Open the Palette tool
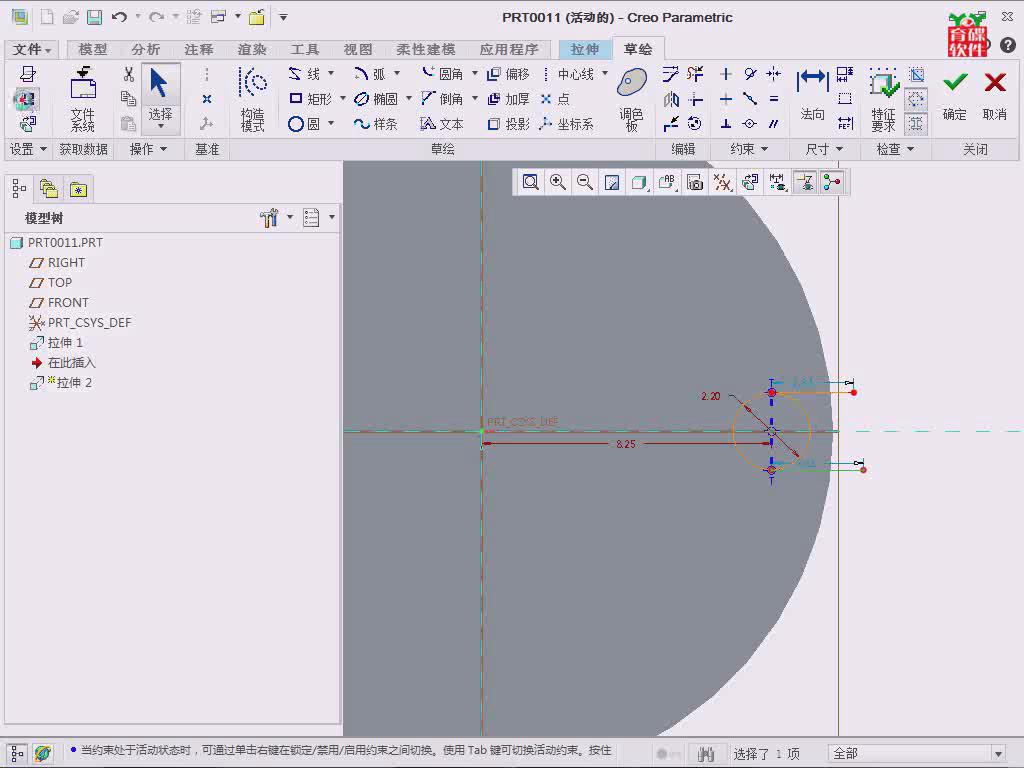The width and height of the screenshot is (1024, 768). click(x=632, y=99)
